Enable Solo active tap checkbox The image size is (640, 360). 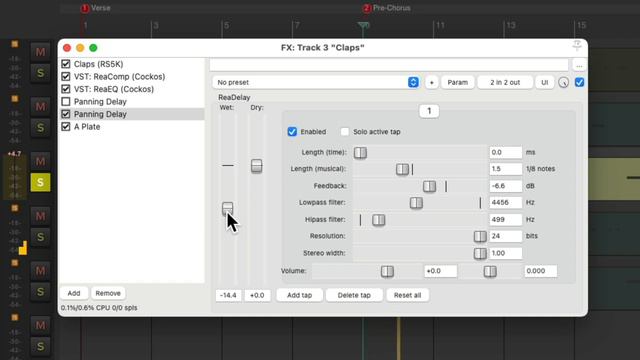pyautogui.click(x=344, y=132)
